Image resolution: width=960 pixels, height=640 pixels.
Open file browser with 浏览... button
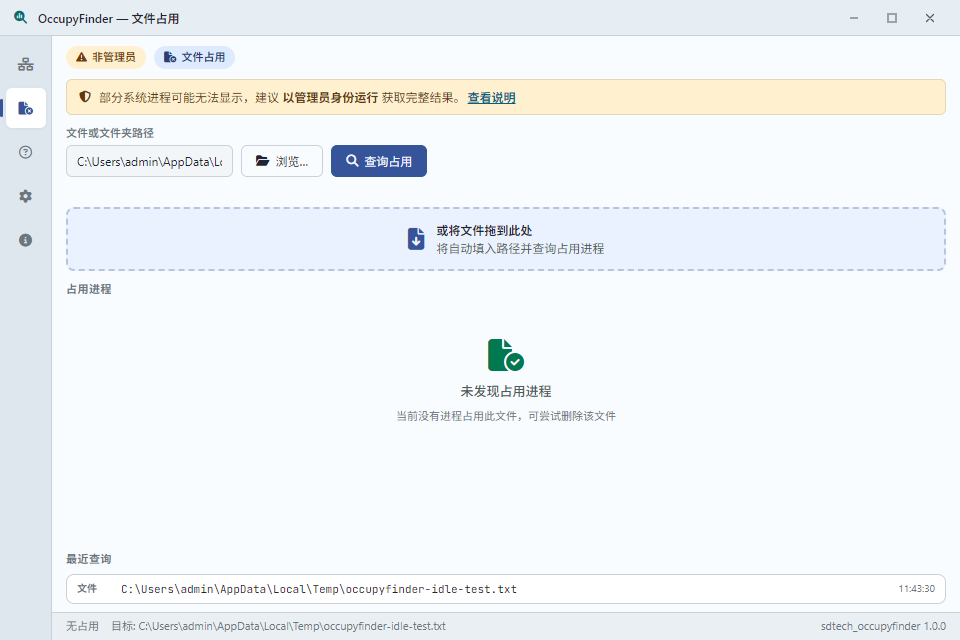[282, 161]
